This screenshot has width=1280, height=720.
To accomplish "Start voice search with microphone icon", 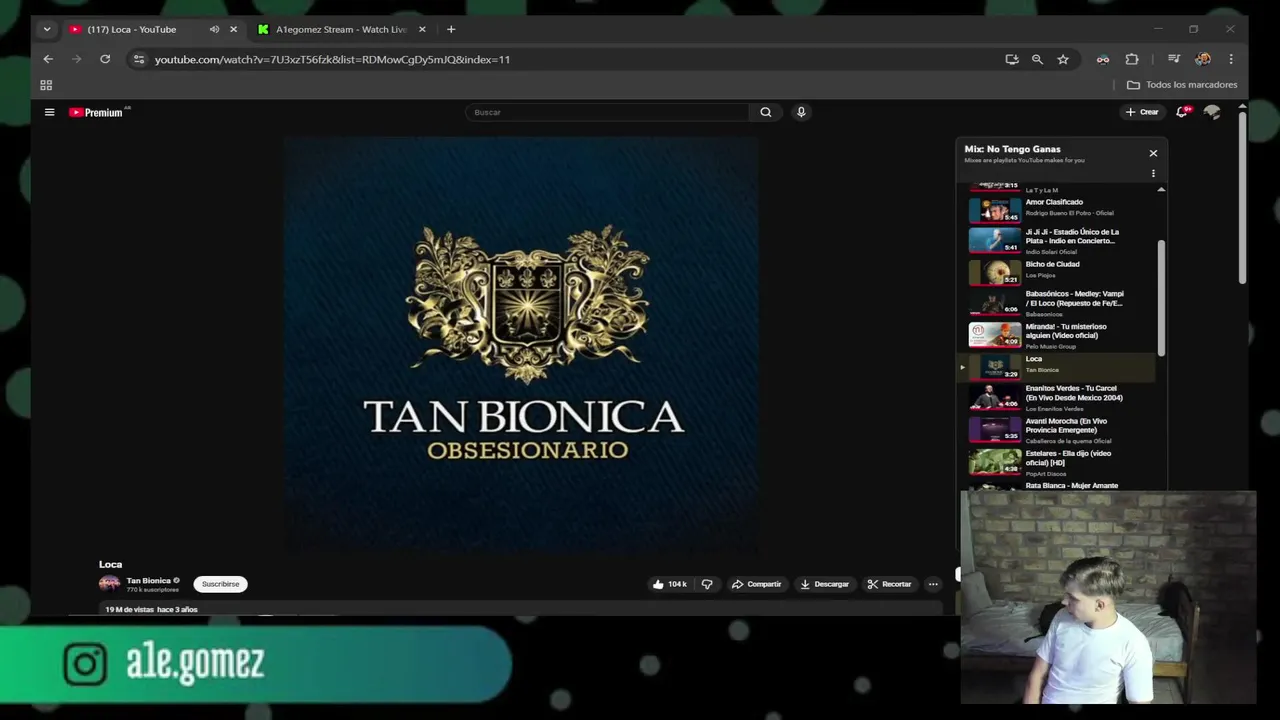I will 801,112.
